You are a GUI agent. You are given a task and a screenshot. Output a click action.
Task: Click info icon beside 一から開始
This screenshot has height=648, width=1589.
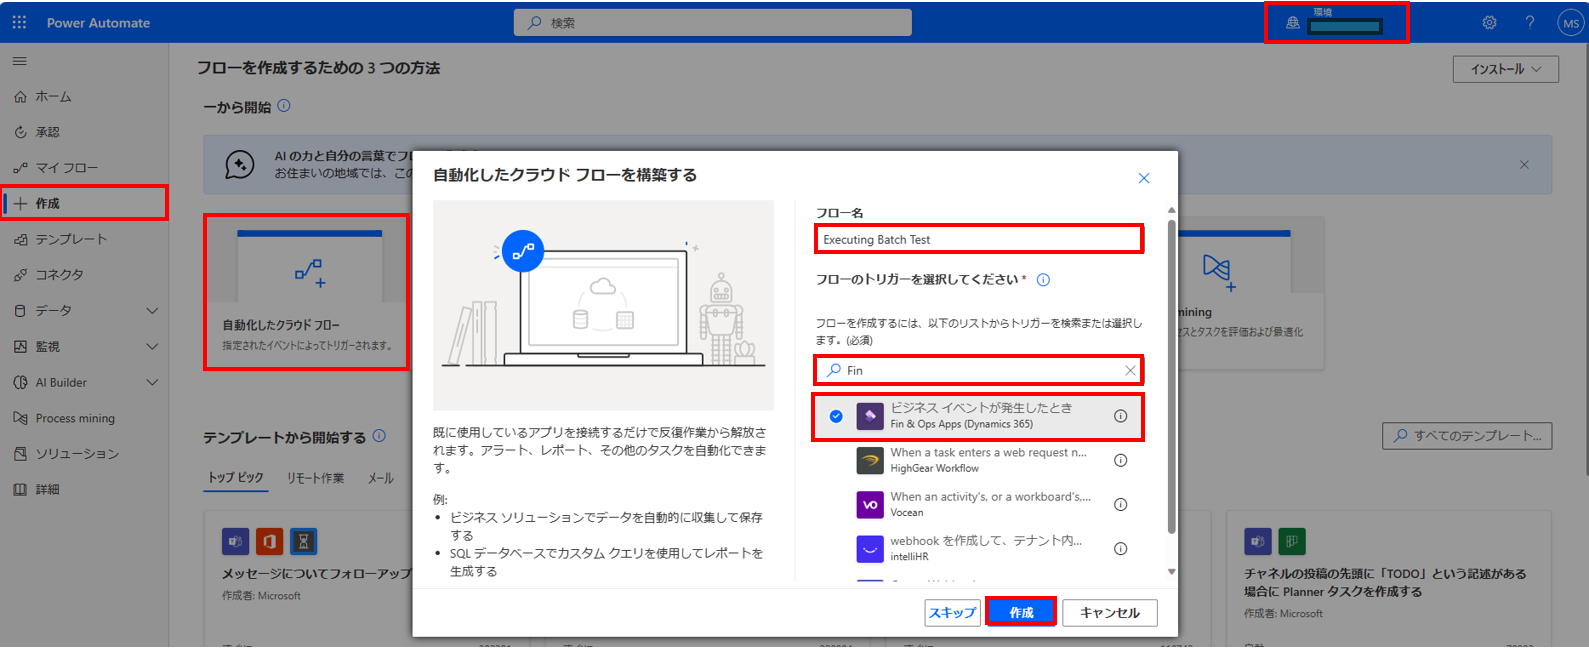(284, 106)
